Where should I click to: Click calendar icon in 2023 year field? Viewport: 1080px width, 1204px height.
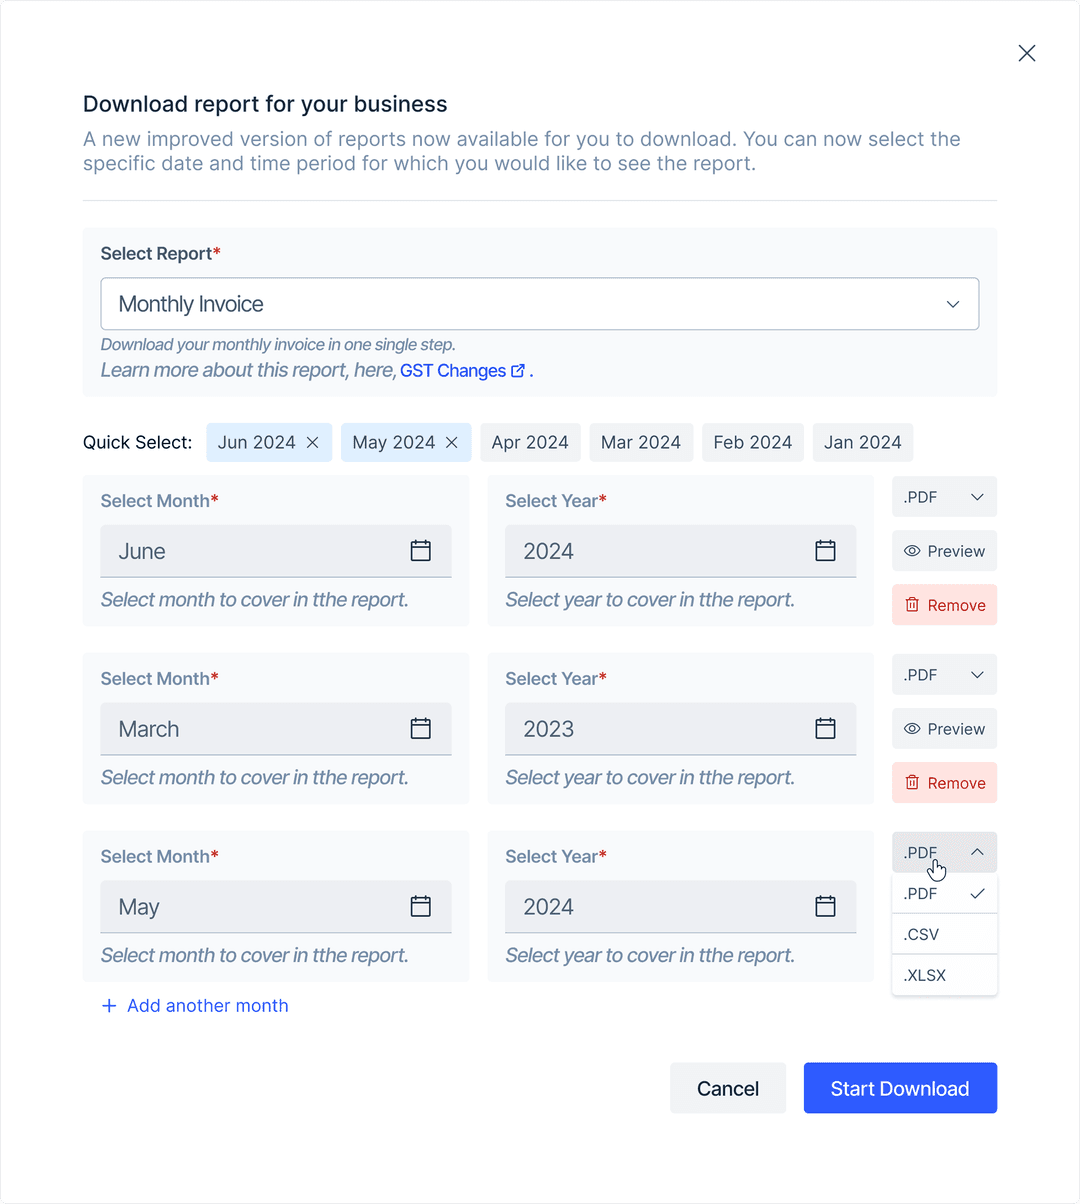(x=825, y=729)
